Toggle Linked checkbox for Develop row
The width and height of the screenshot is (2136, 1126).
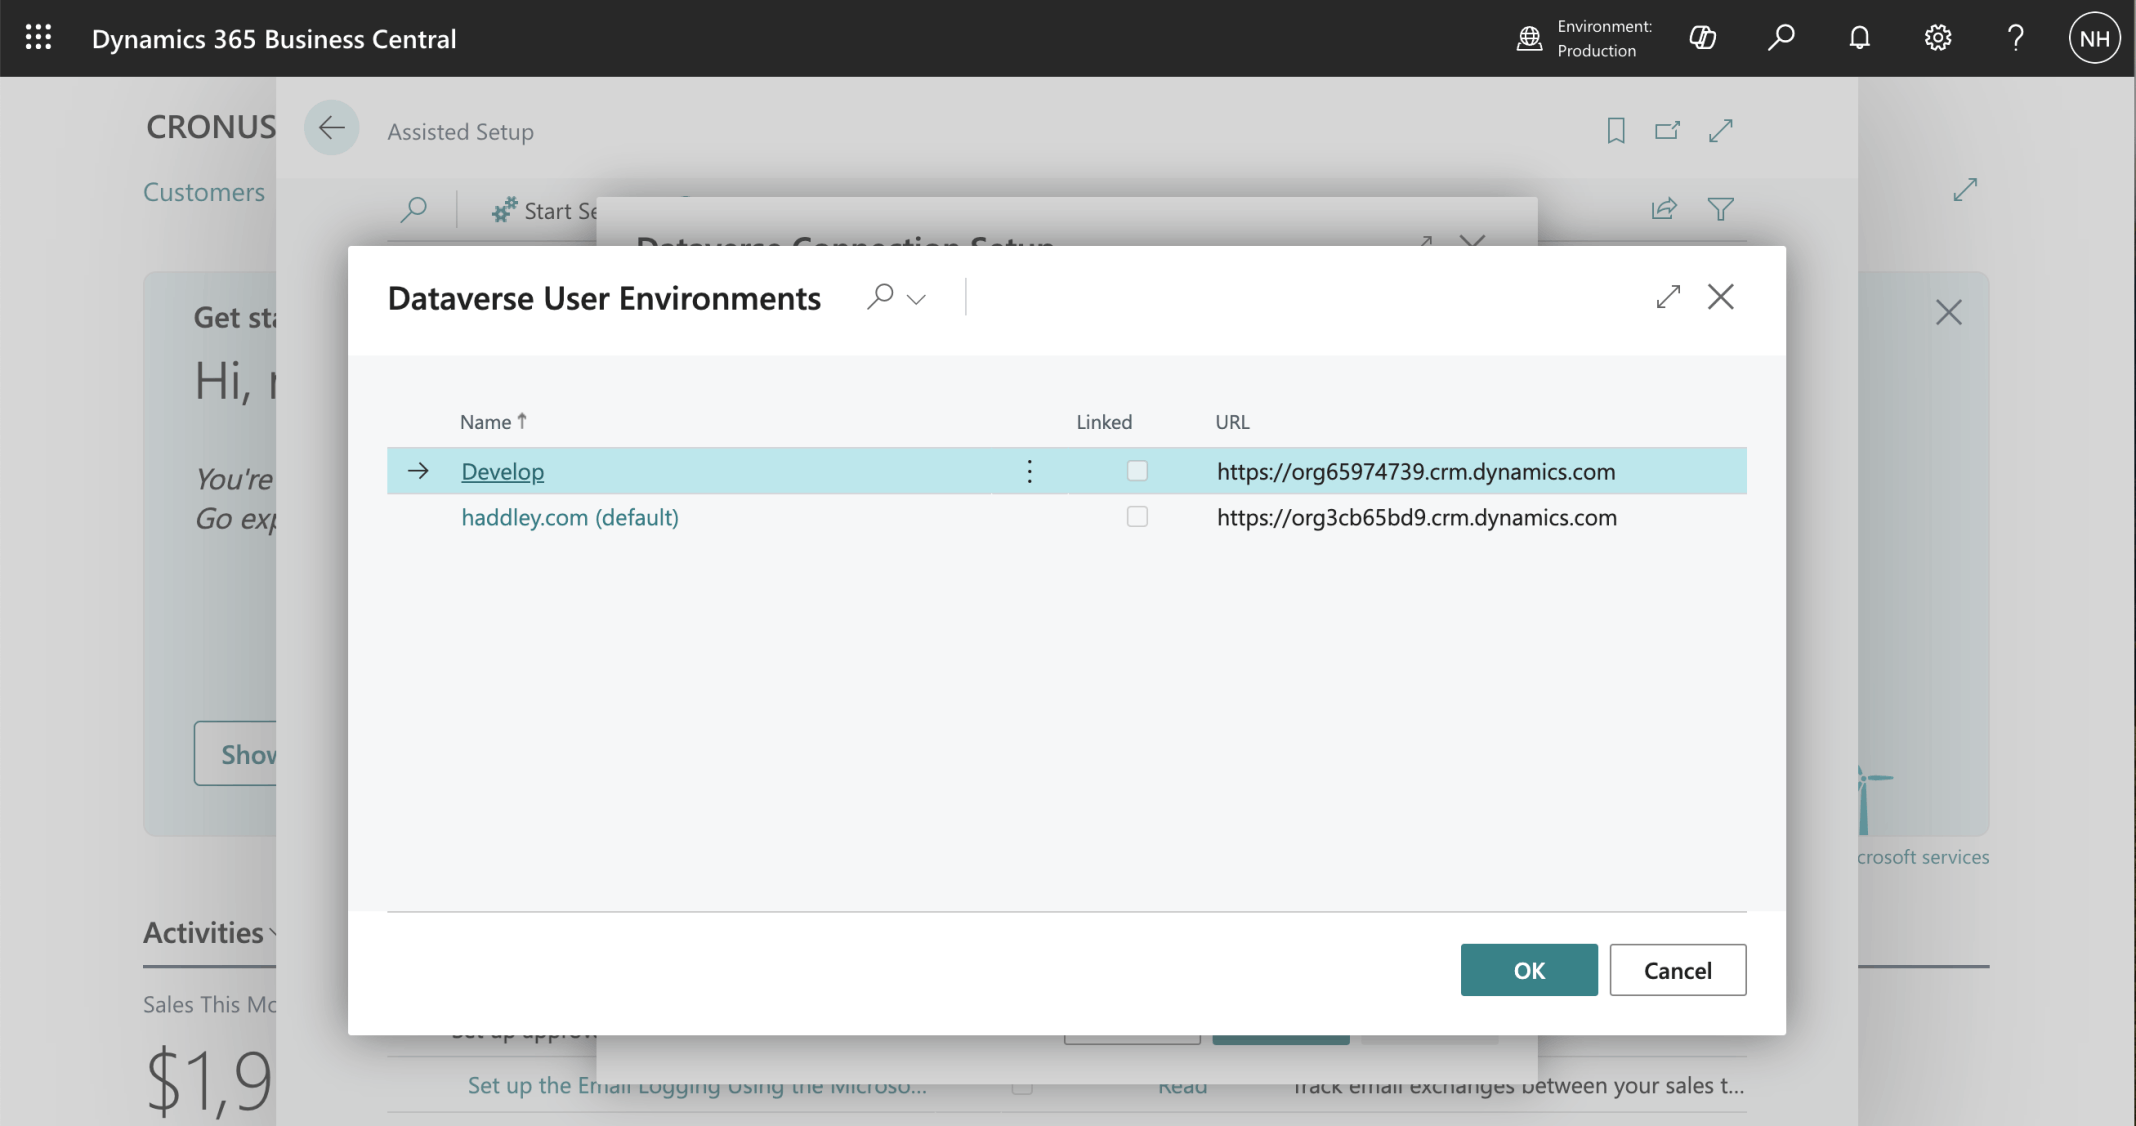tap(1137, 471)
